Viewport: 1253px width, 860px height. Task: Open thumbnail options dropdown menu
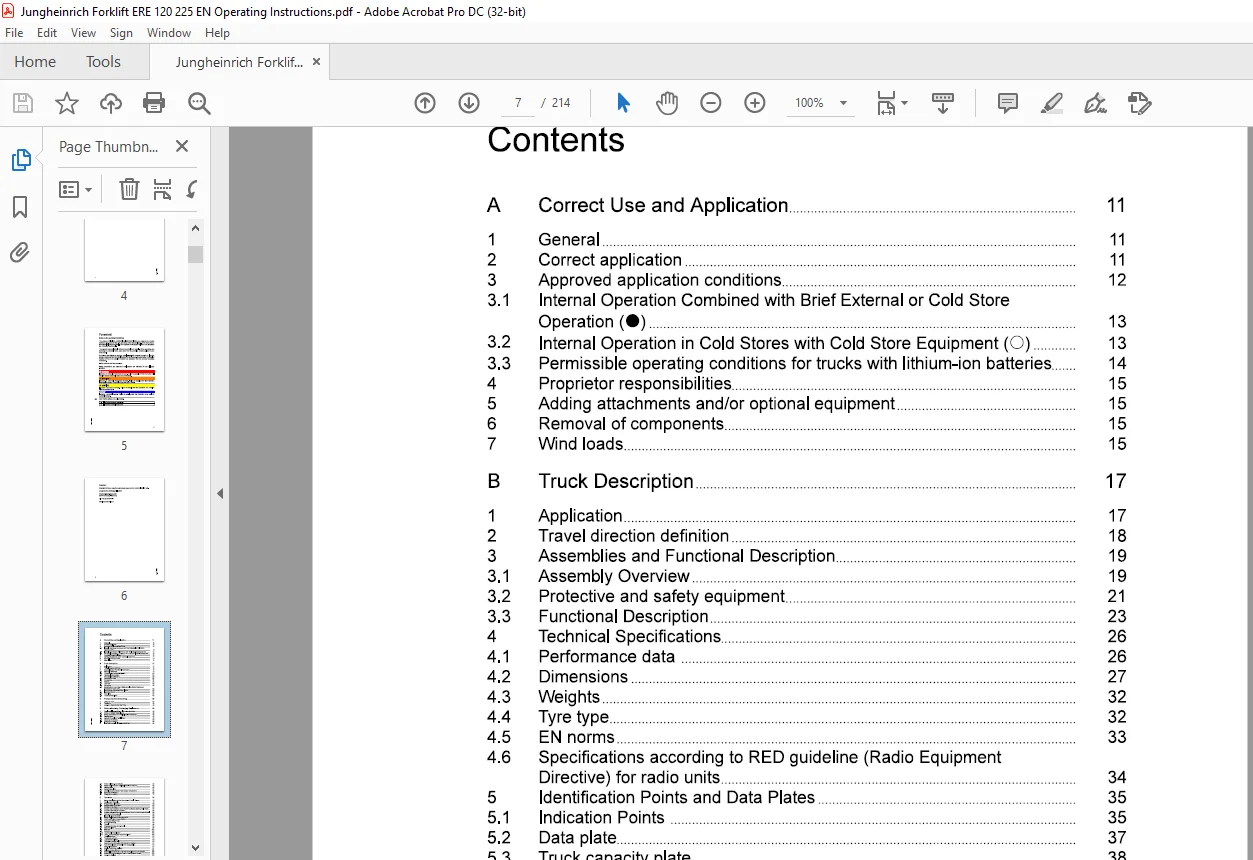pos(76,189)
